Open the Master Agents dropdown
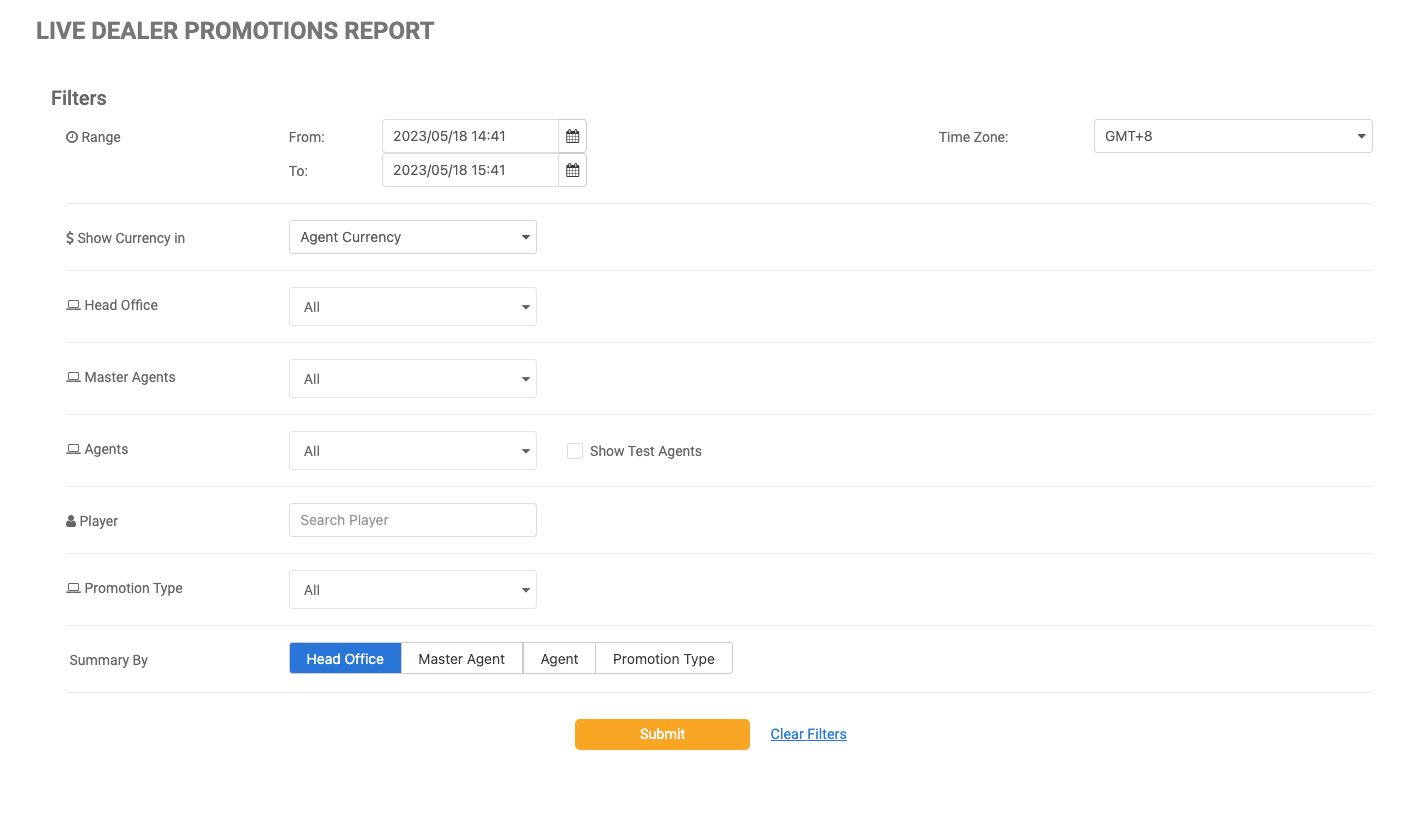The image size is (1427, 822). point(412,379)
